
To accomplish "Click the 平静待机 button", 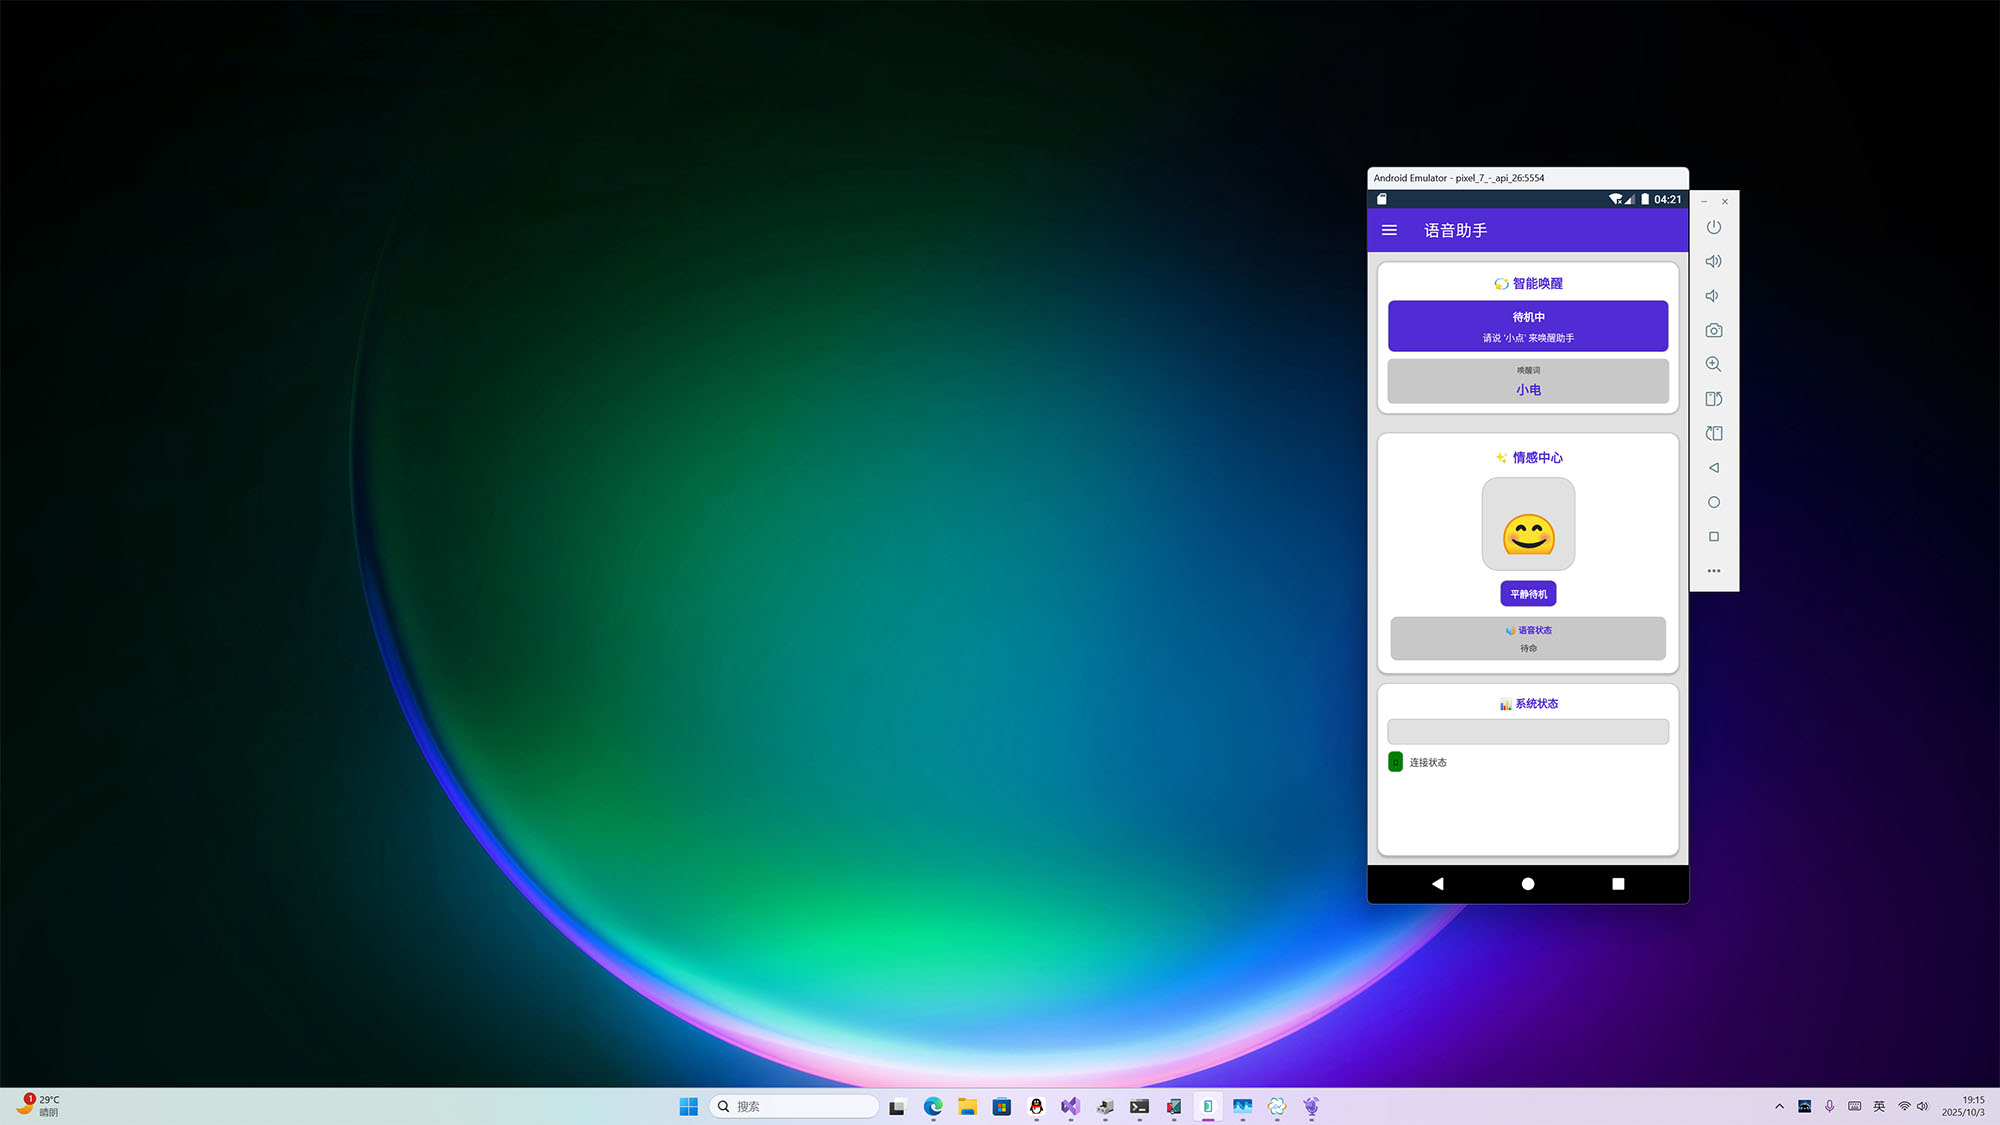I will click(1527, 594).
